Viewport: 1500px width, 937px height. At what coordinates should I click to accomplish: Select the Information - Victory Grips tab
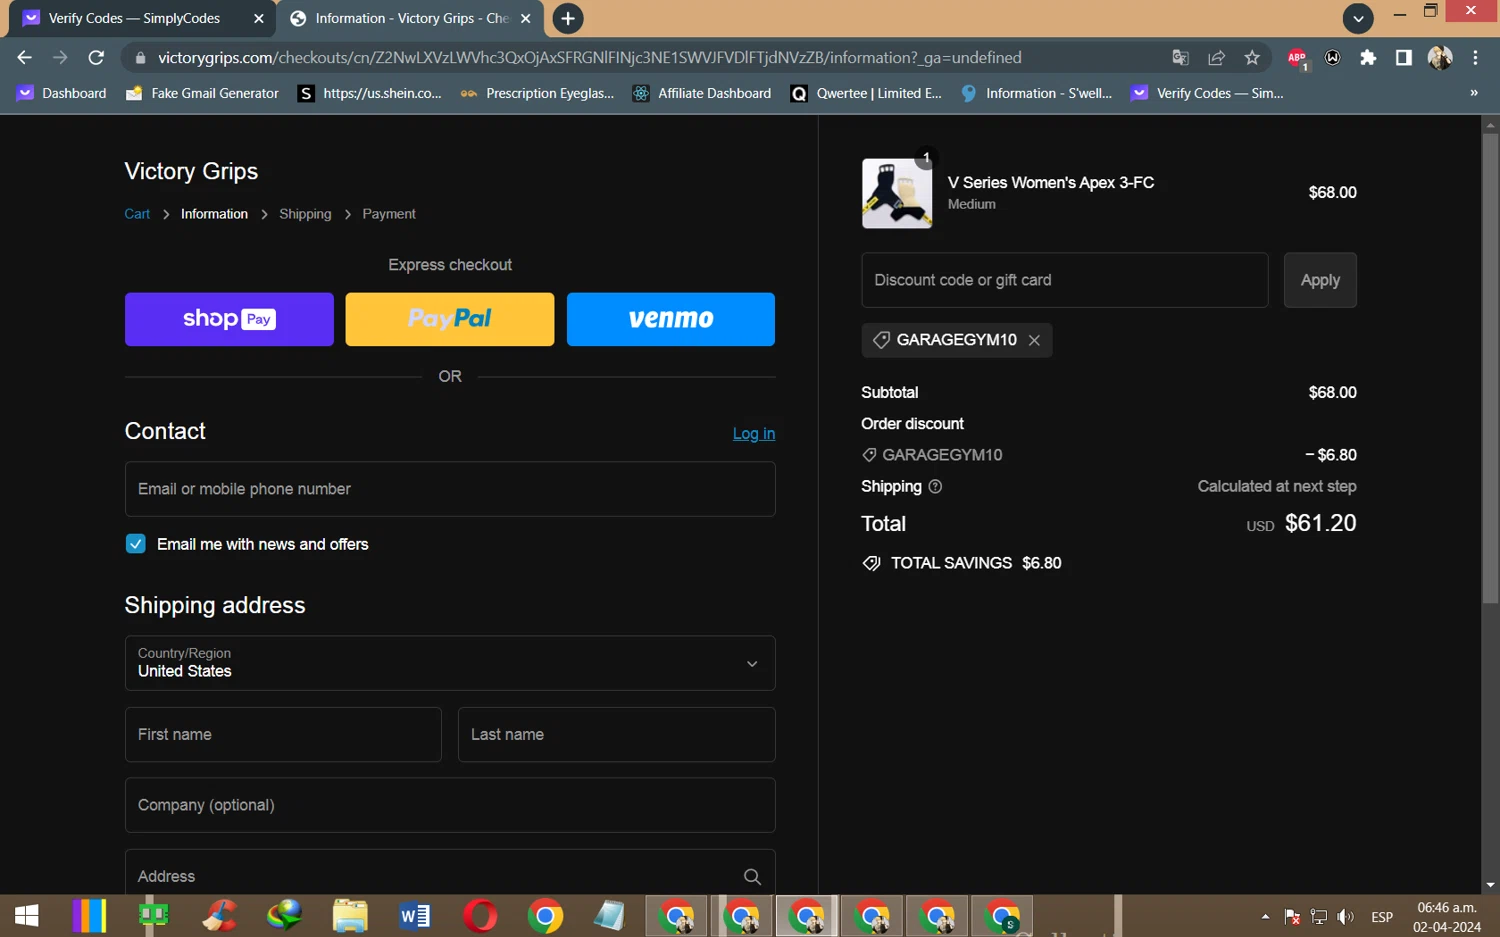tap(410, 18)
